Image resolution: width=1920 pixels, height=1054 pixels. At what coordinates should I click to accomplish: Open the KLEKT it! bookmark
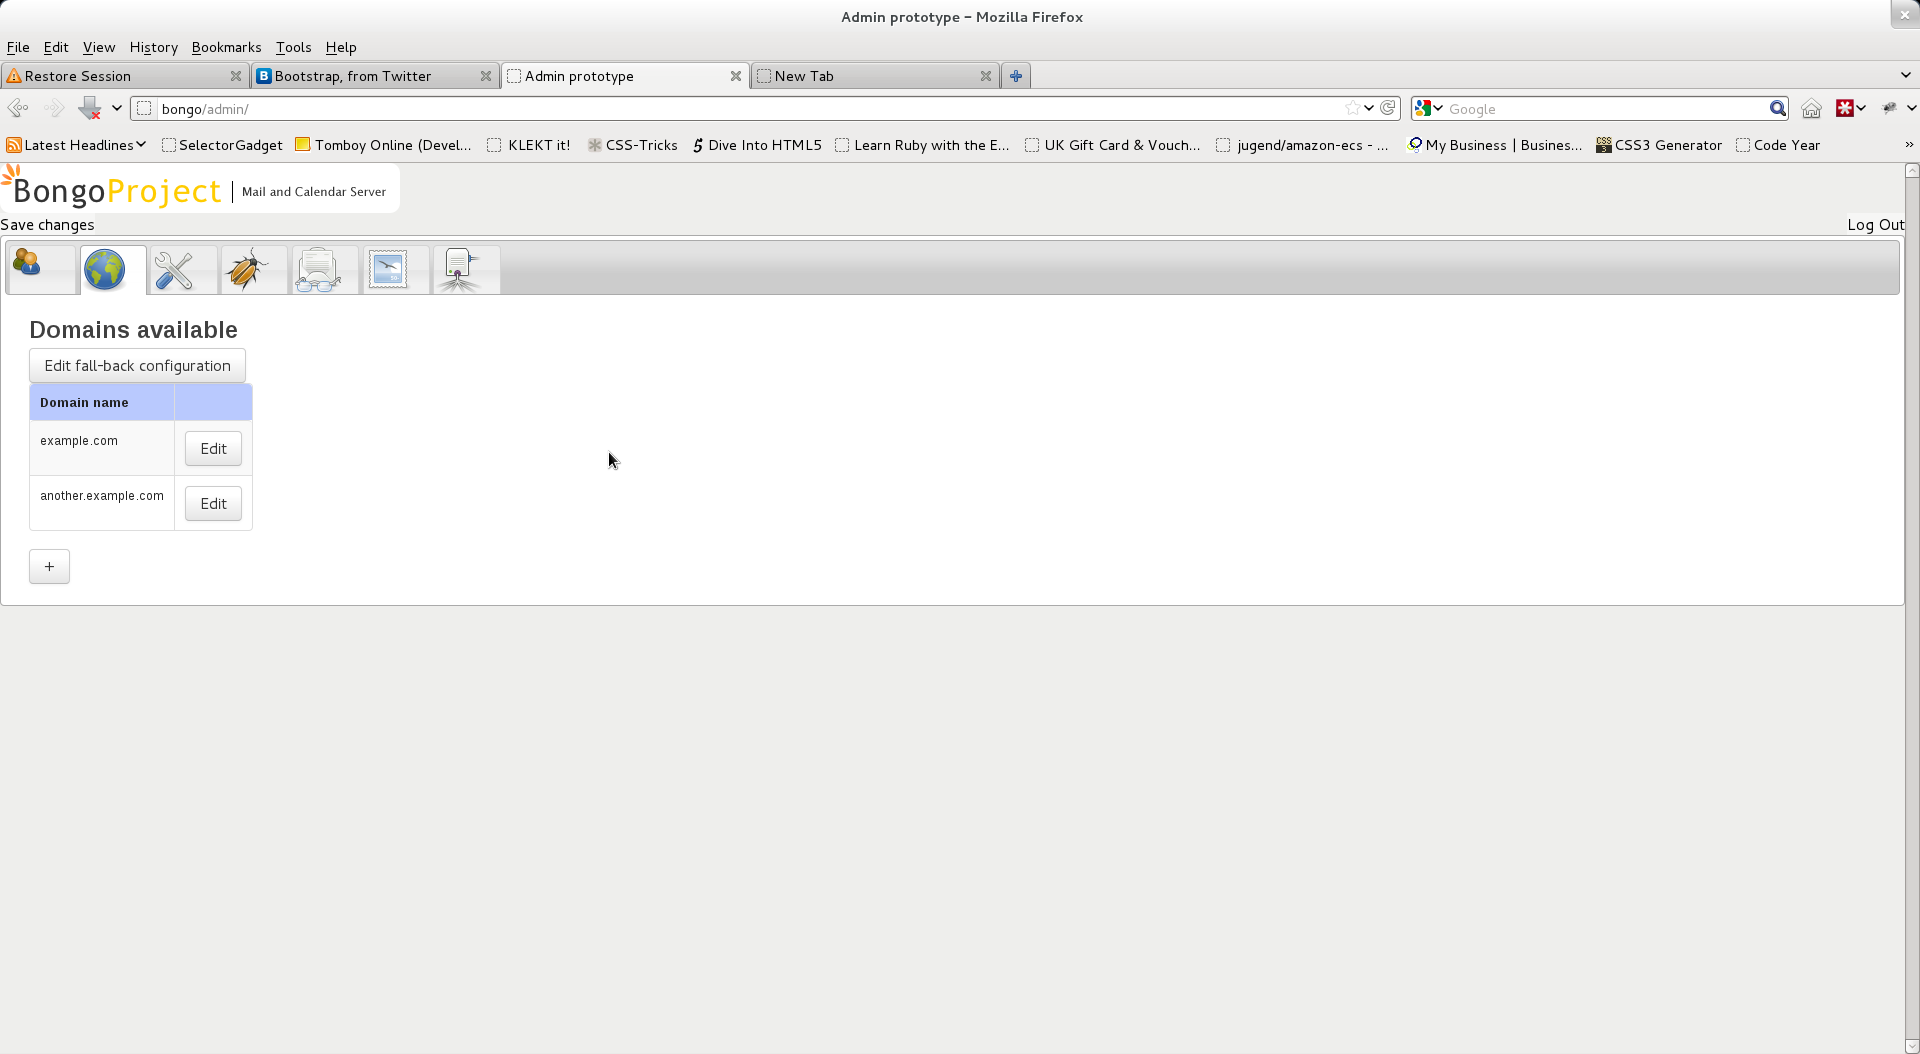[x=529, y=145]
